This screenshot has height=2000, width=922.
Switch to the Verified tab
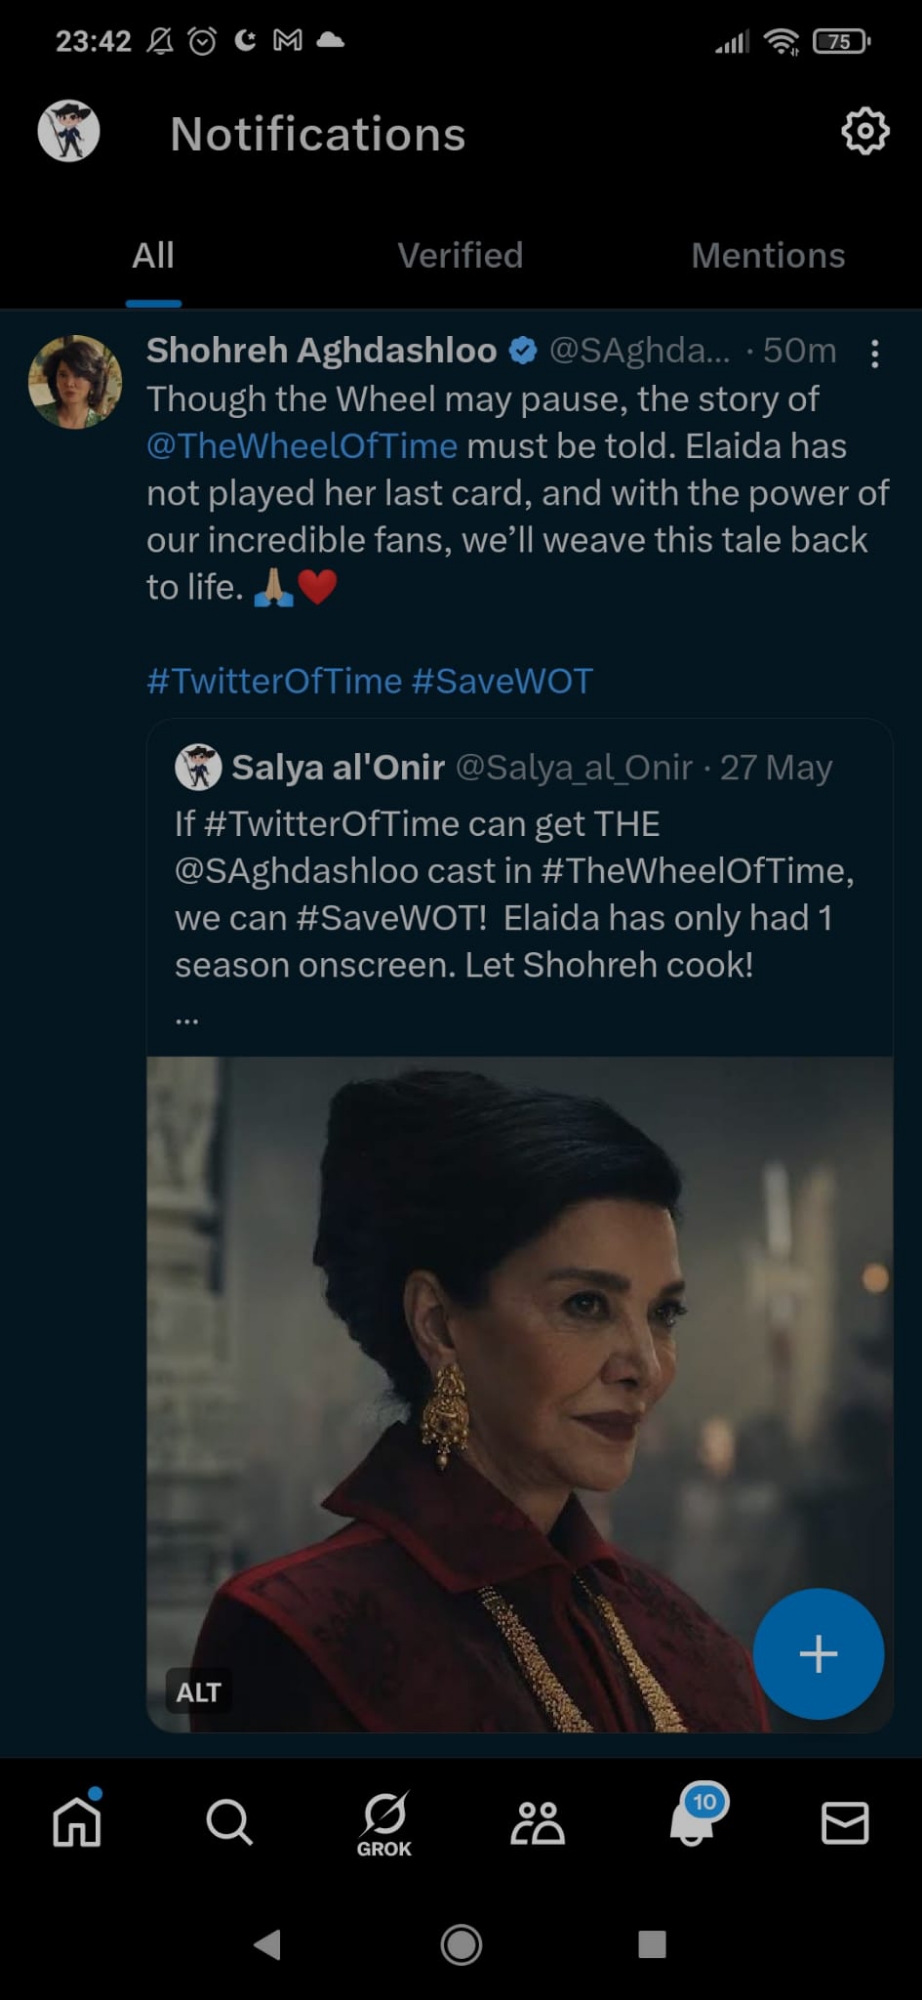460,256
